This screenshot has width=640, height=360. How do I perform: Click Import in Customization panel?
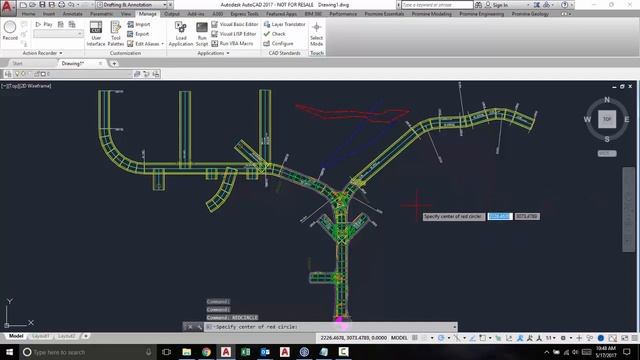coord(139,24)
